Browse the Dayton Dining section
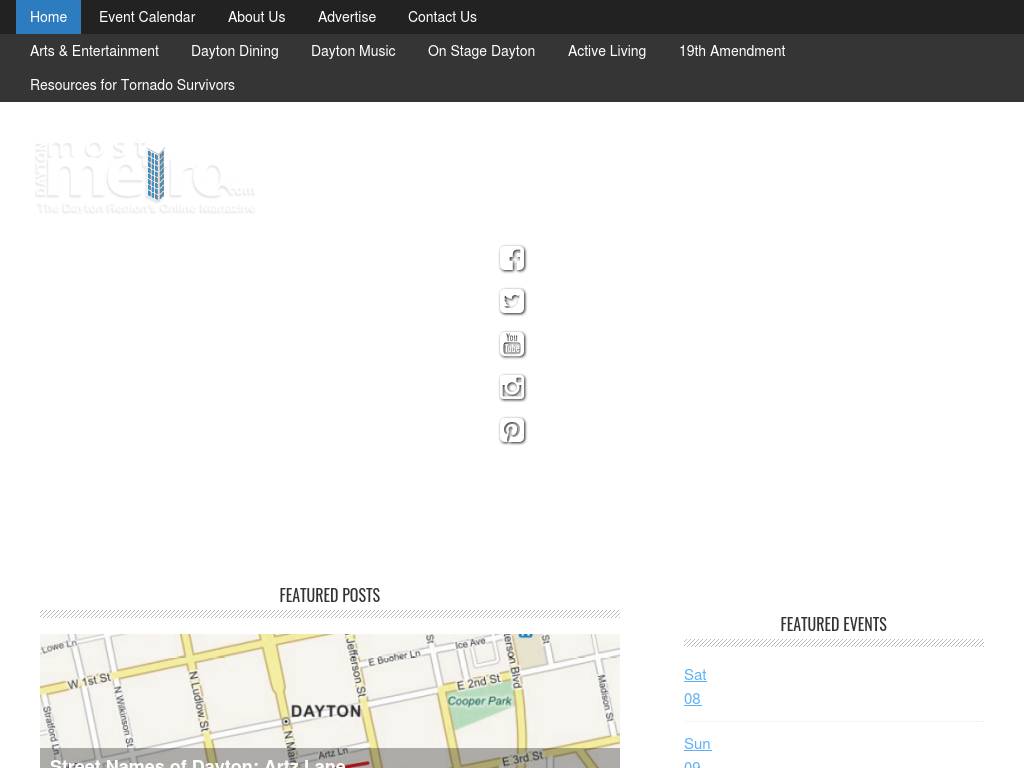 [235, 51]
